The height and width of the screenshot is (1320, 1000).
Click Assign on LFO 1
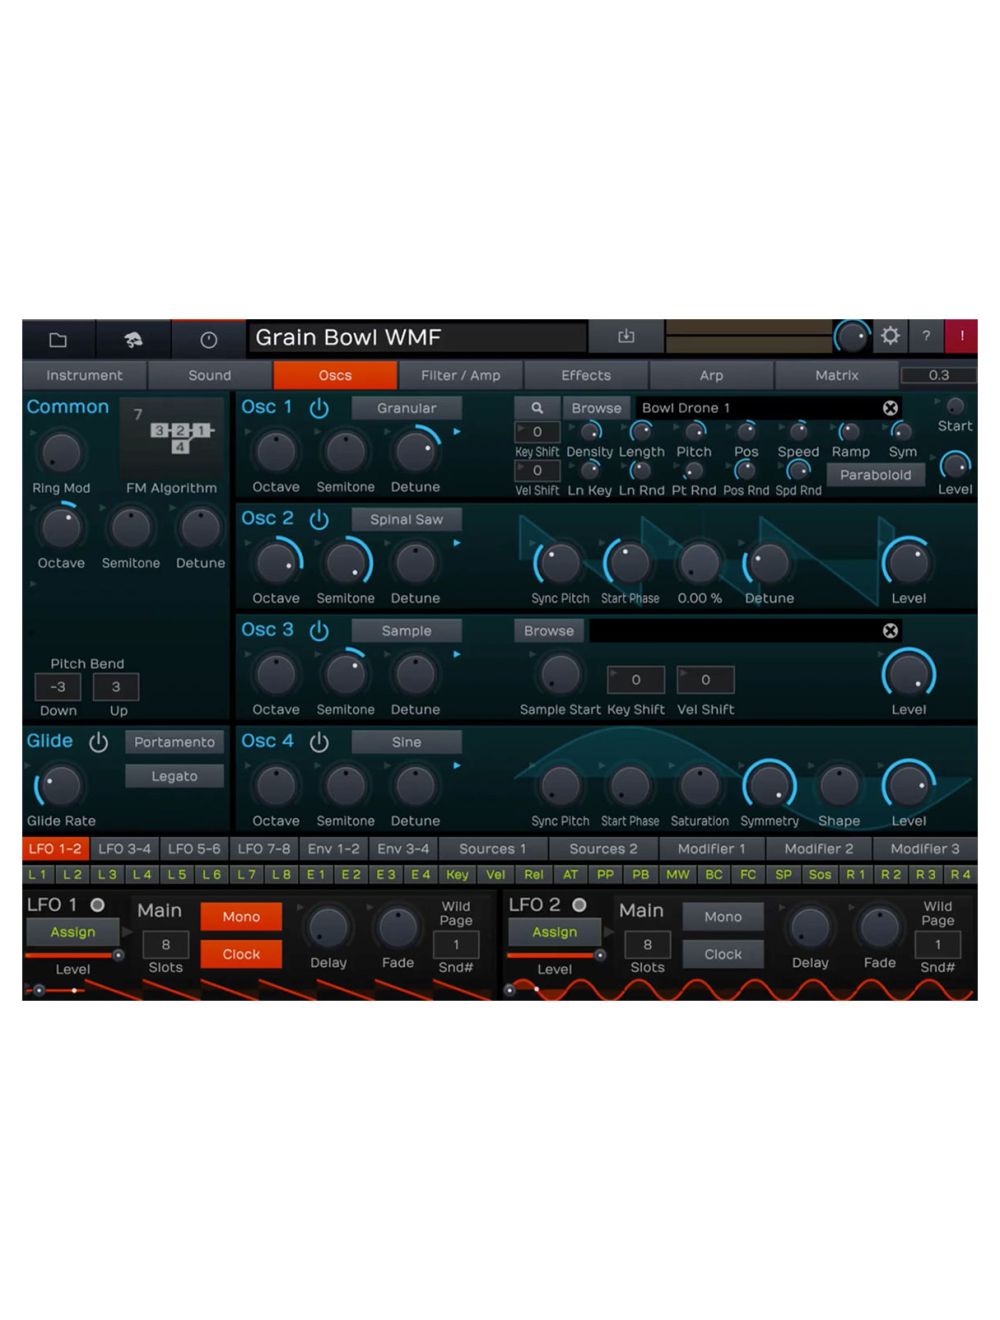(71, 932)
